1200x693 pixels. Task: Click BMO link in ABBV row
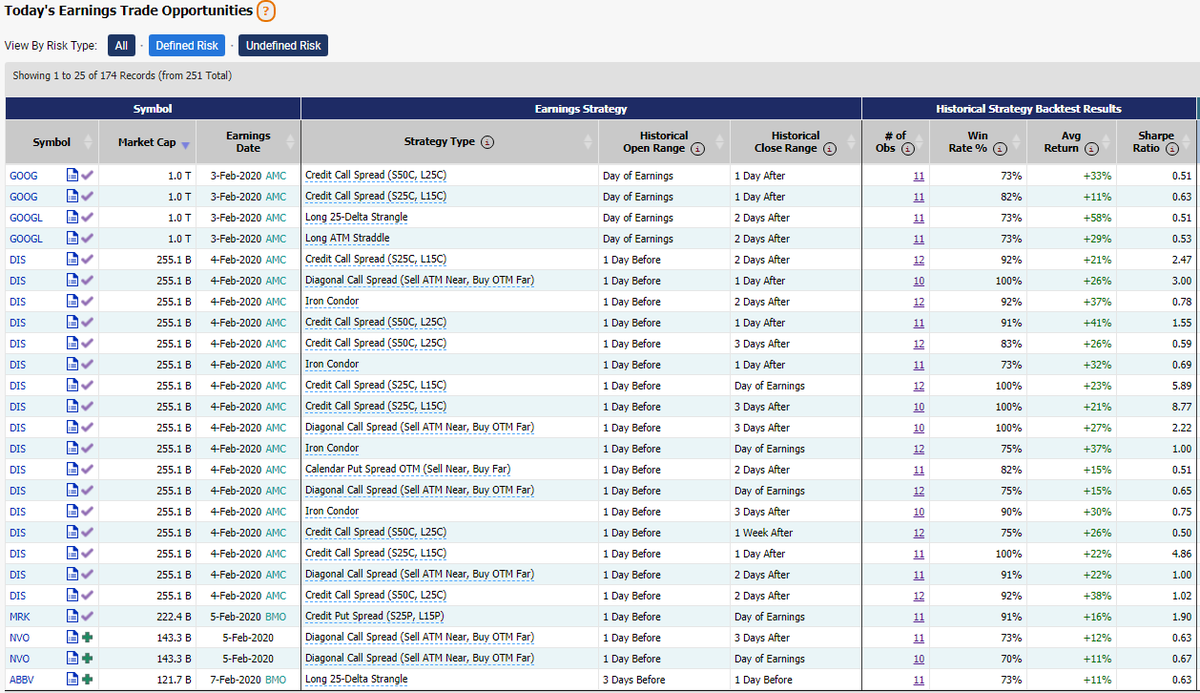click(276, 680)
